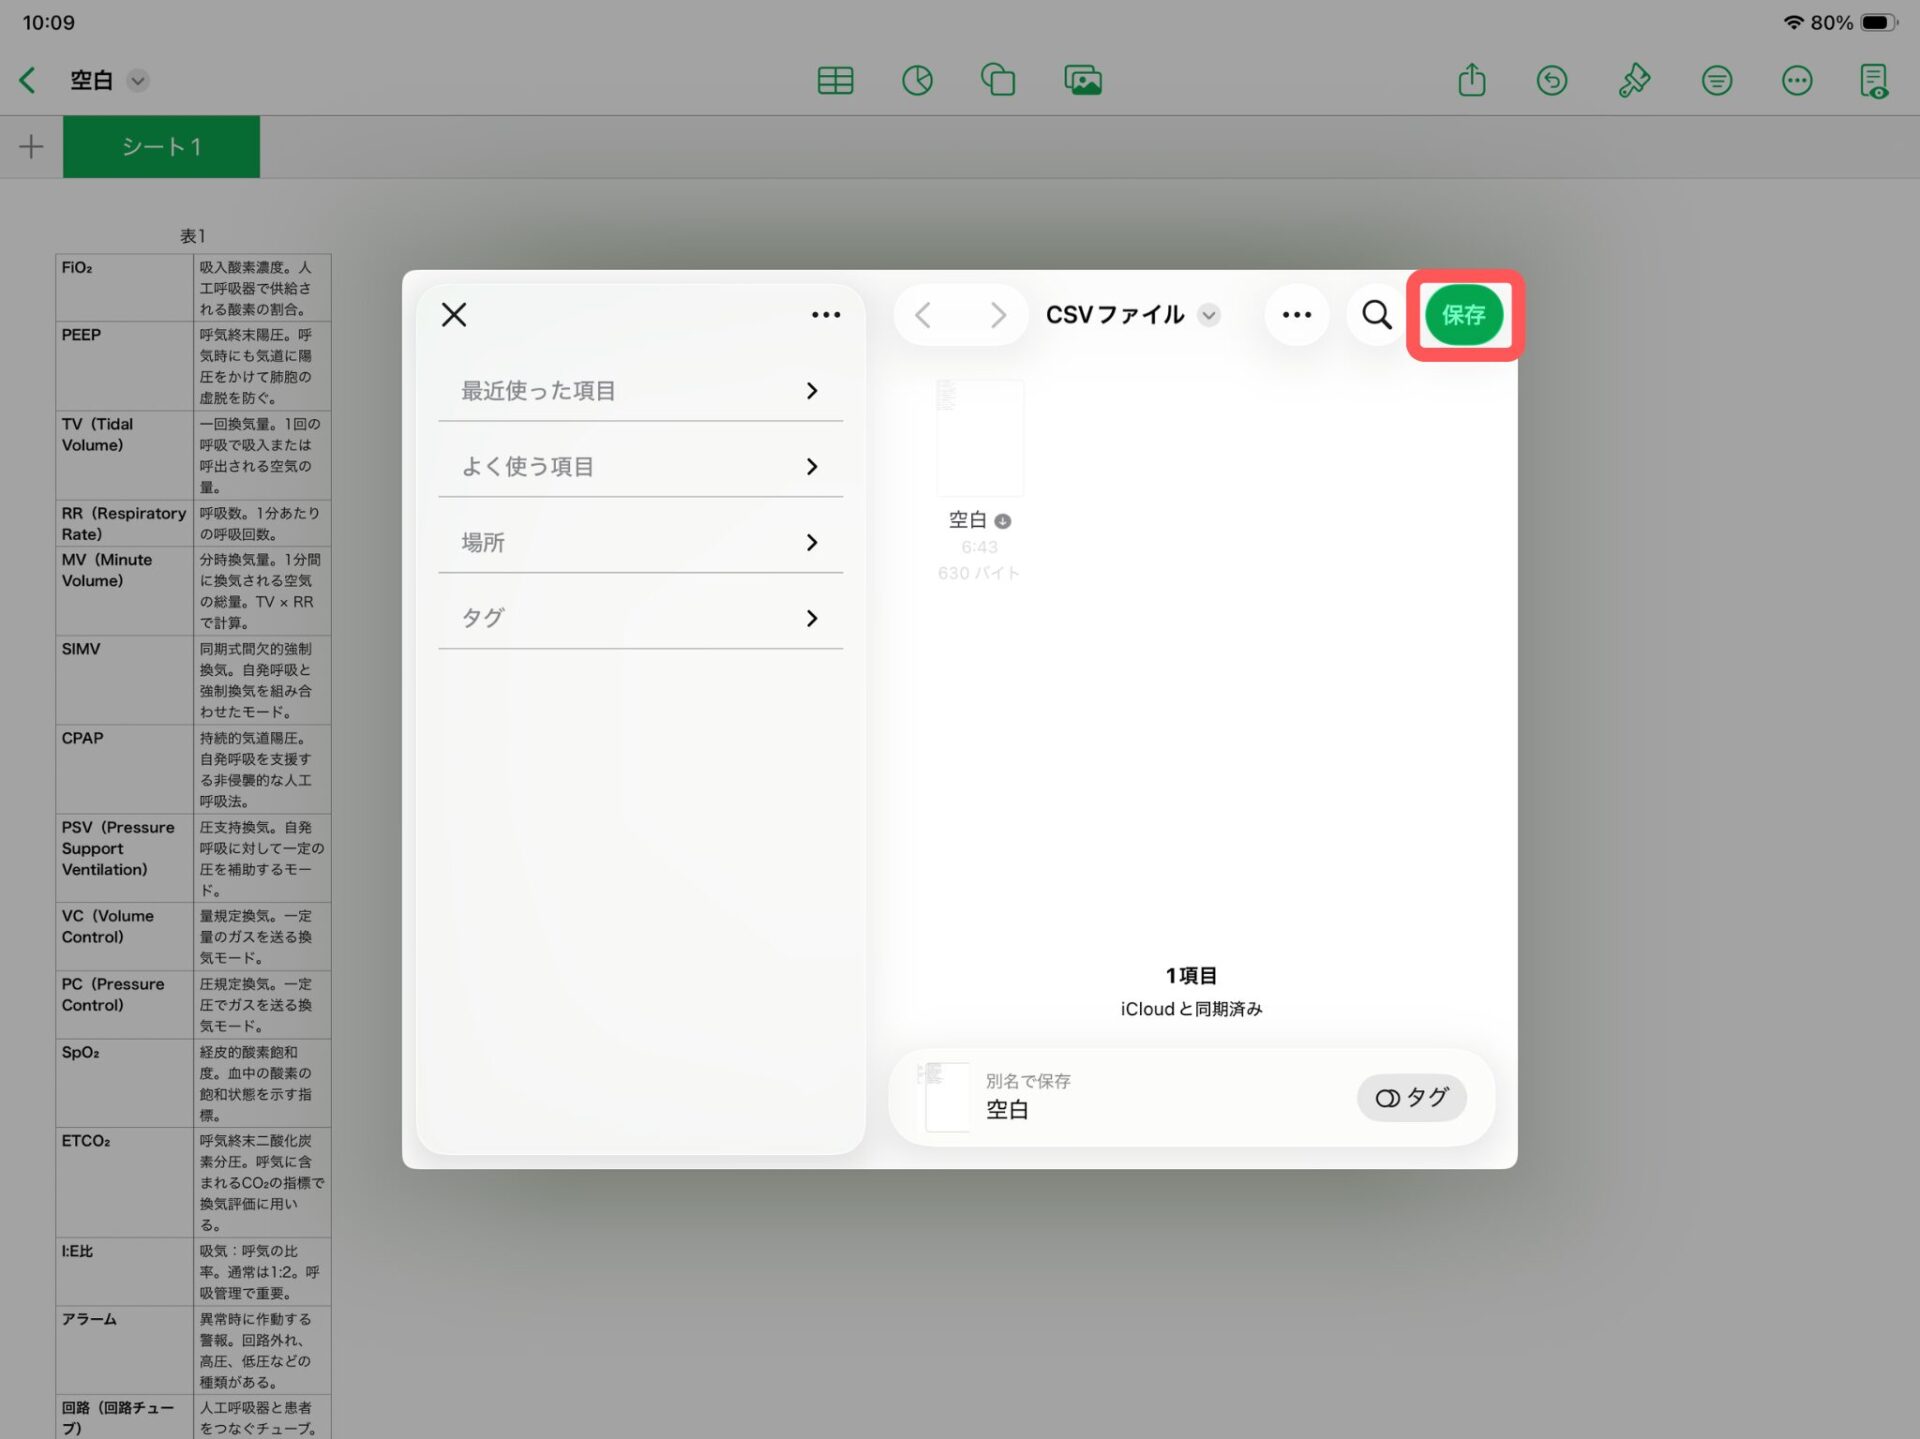1920x1439 pixels.
Task: Expand the タグ section in sidebar
Action: (640, 619)
